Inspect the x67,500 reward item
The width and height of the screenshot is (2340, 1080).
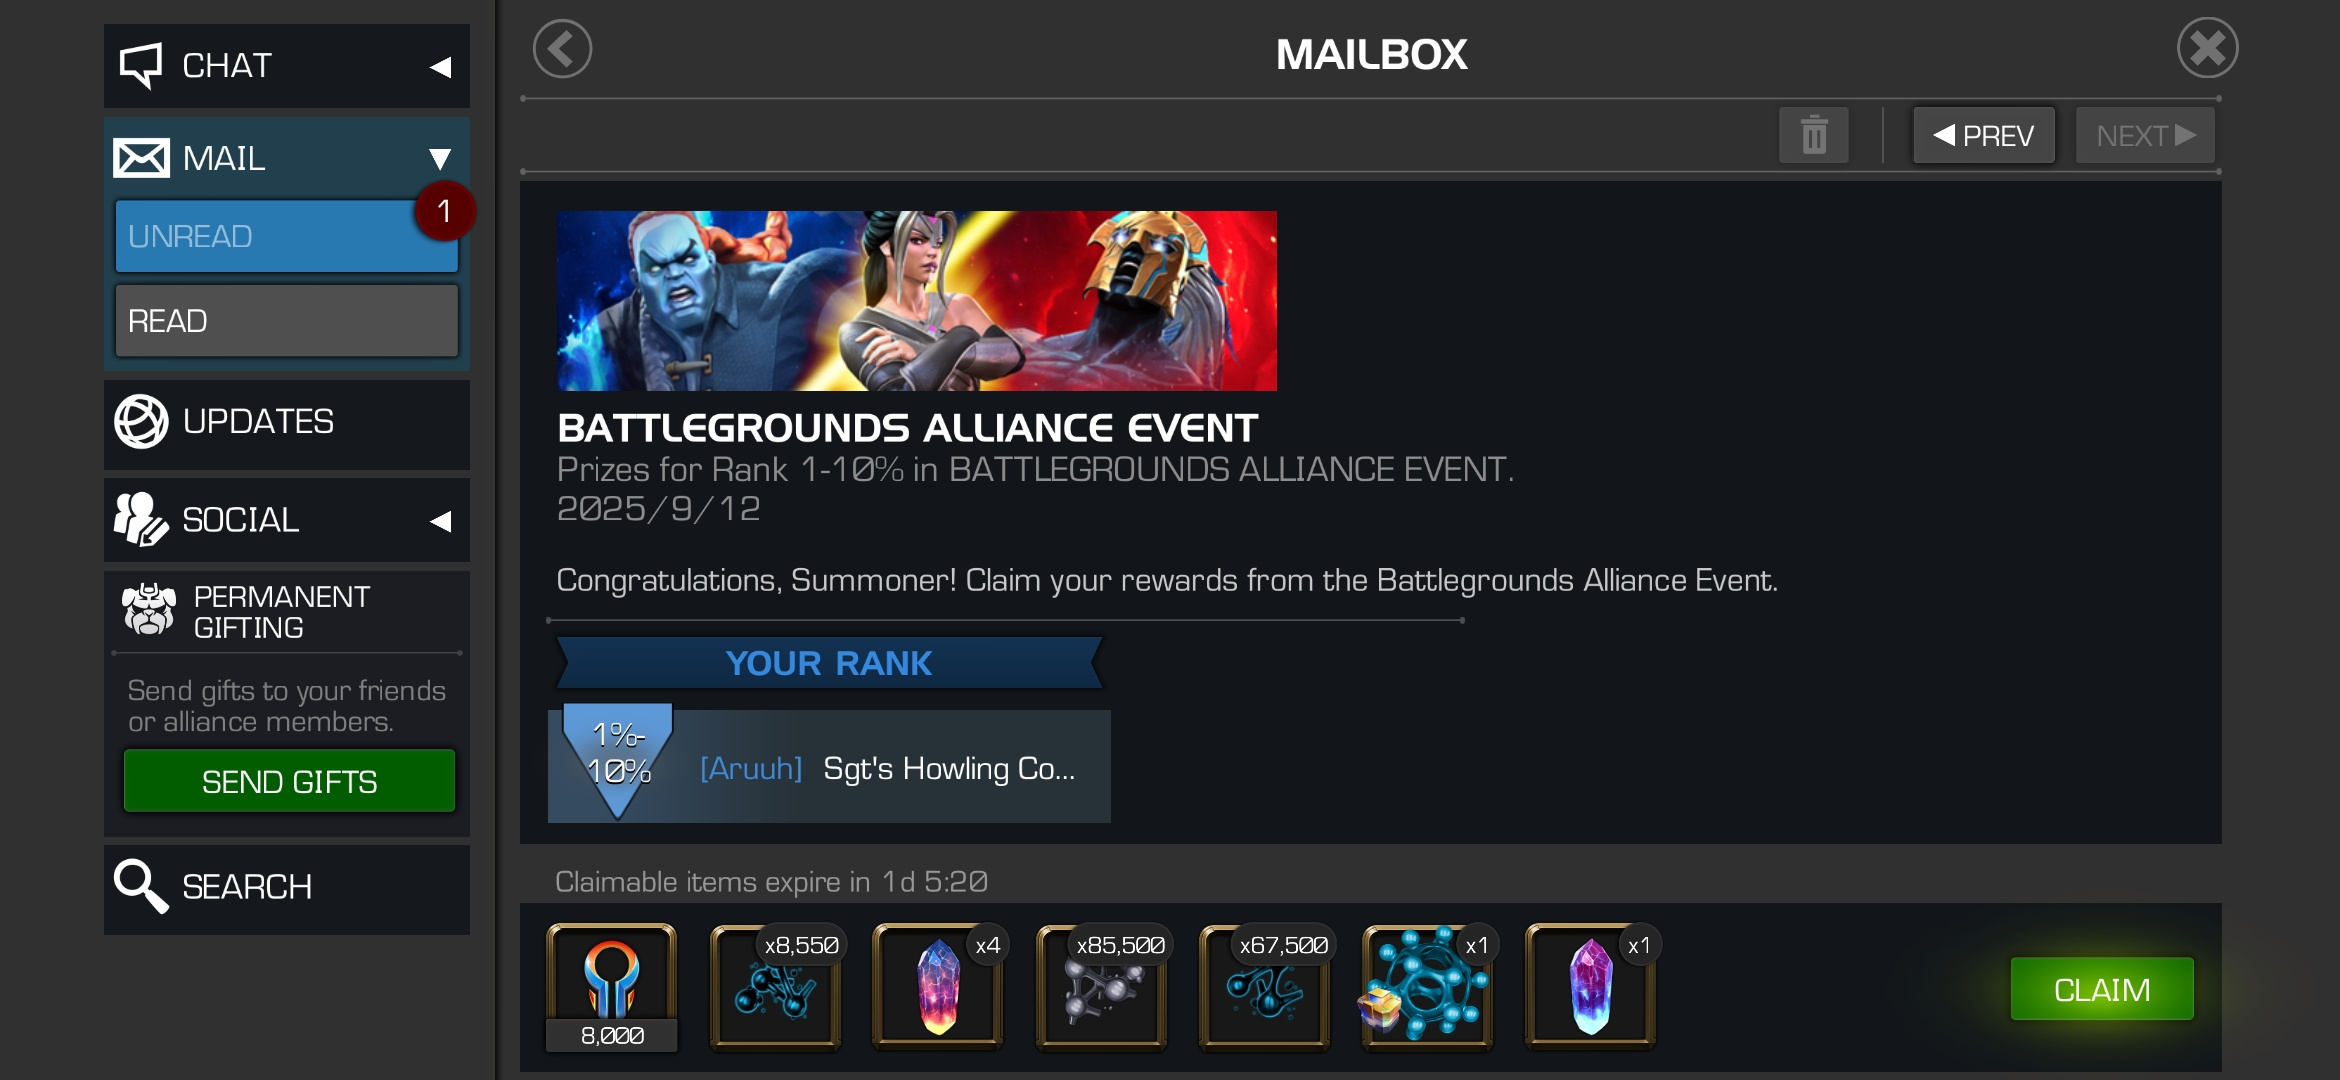click(x=1265, y=987)
